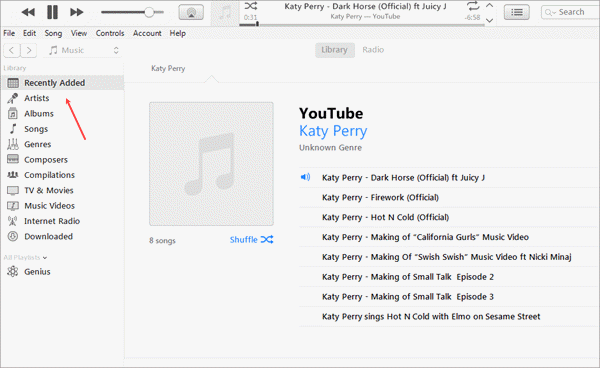Click the playback progress bar

[x=362, y=25]
